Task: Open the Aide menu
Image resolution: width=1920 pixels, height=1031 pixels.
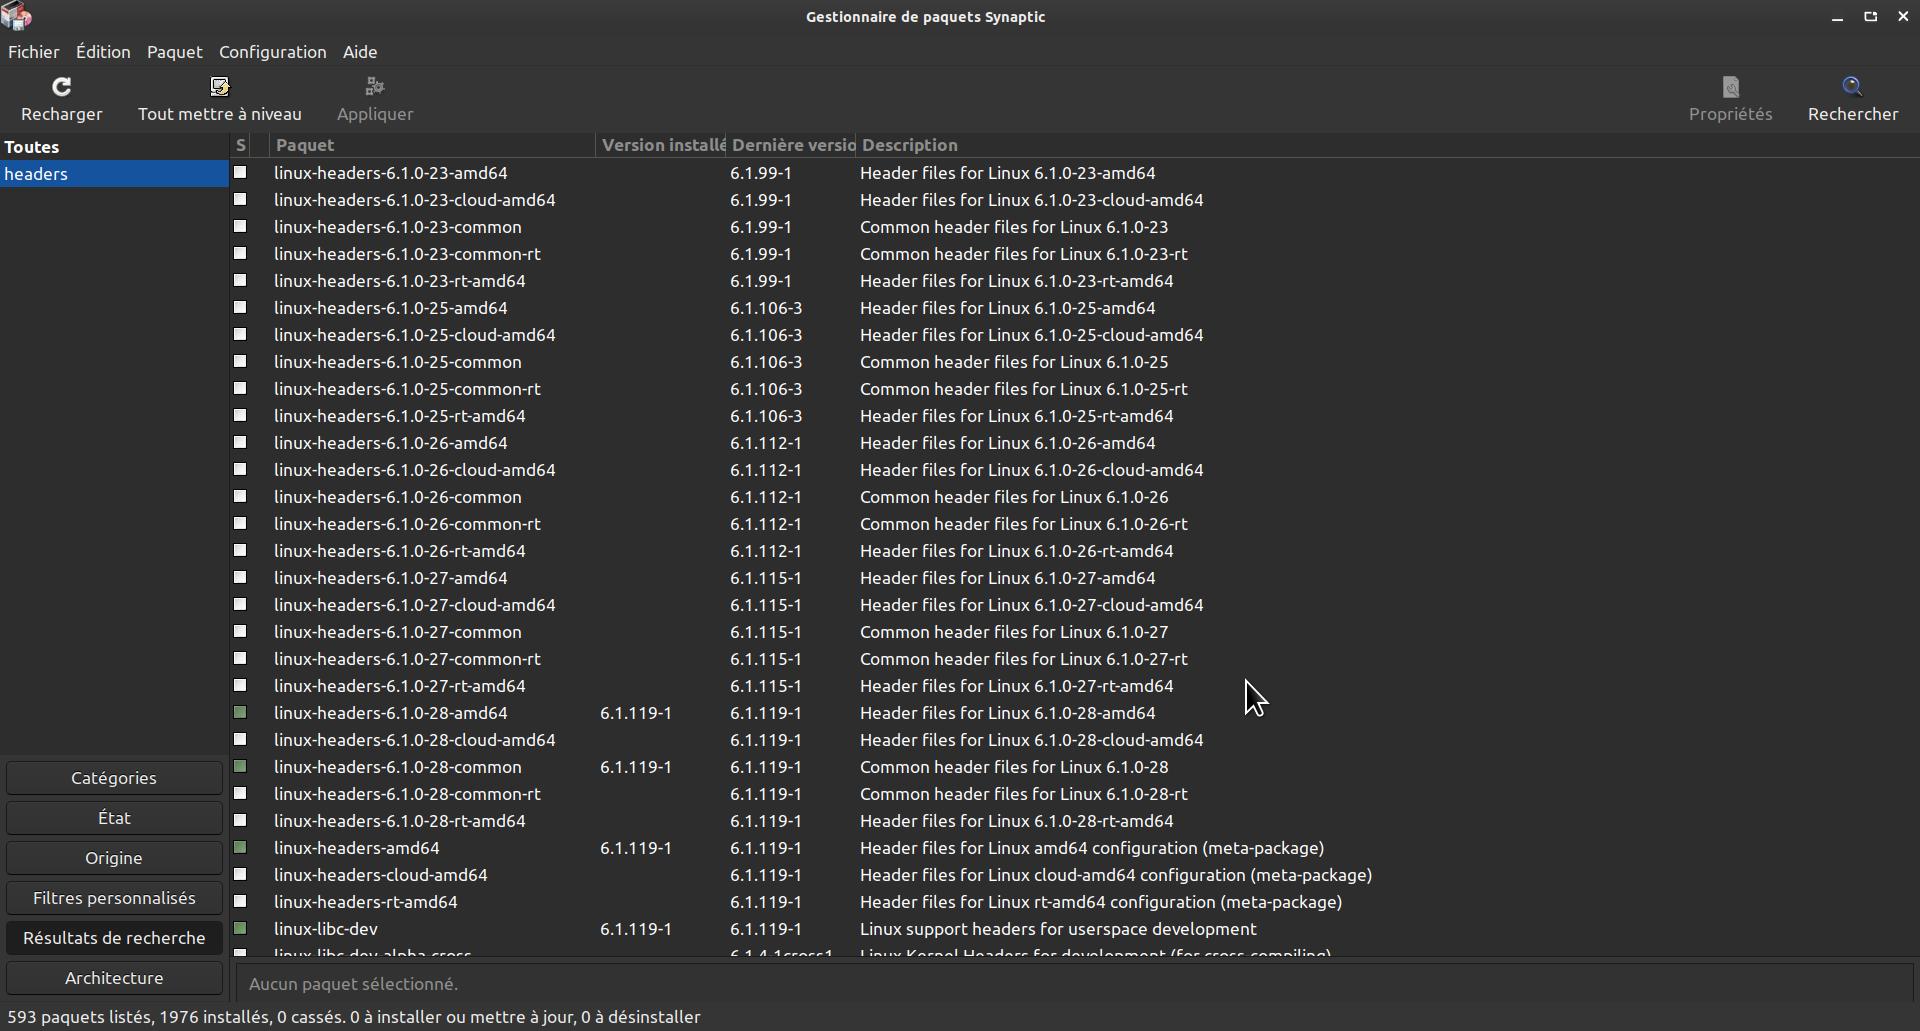Action: click(360, 52)
